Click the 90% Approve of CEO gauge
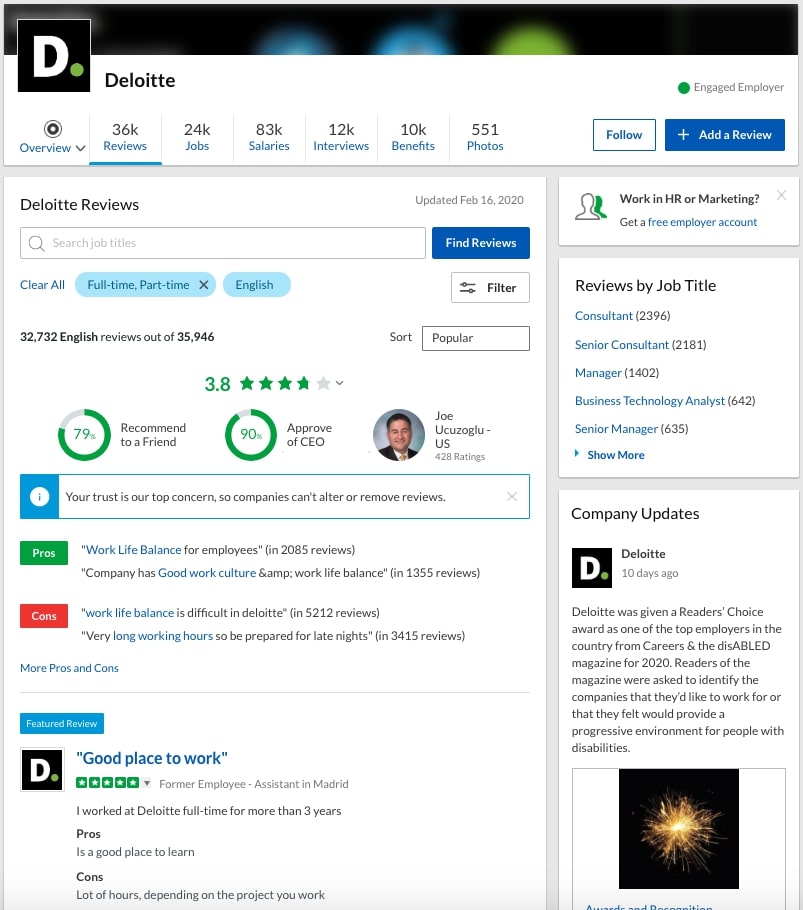This screenshot has width=803, height=910. point(251,435)
